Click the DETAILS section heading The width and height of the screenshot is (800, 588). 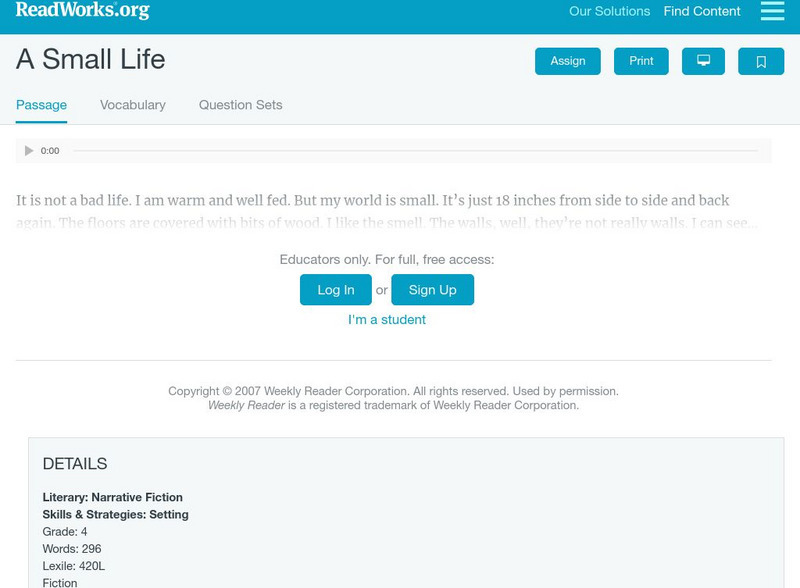click(x=74, y=462)
